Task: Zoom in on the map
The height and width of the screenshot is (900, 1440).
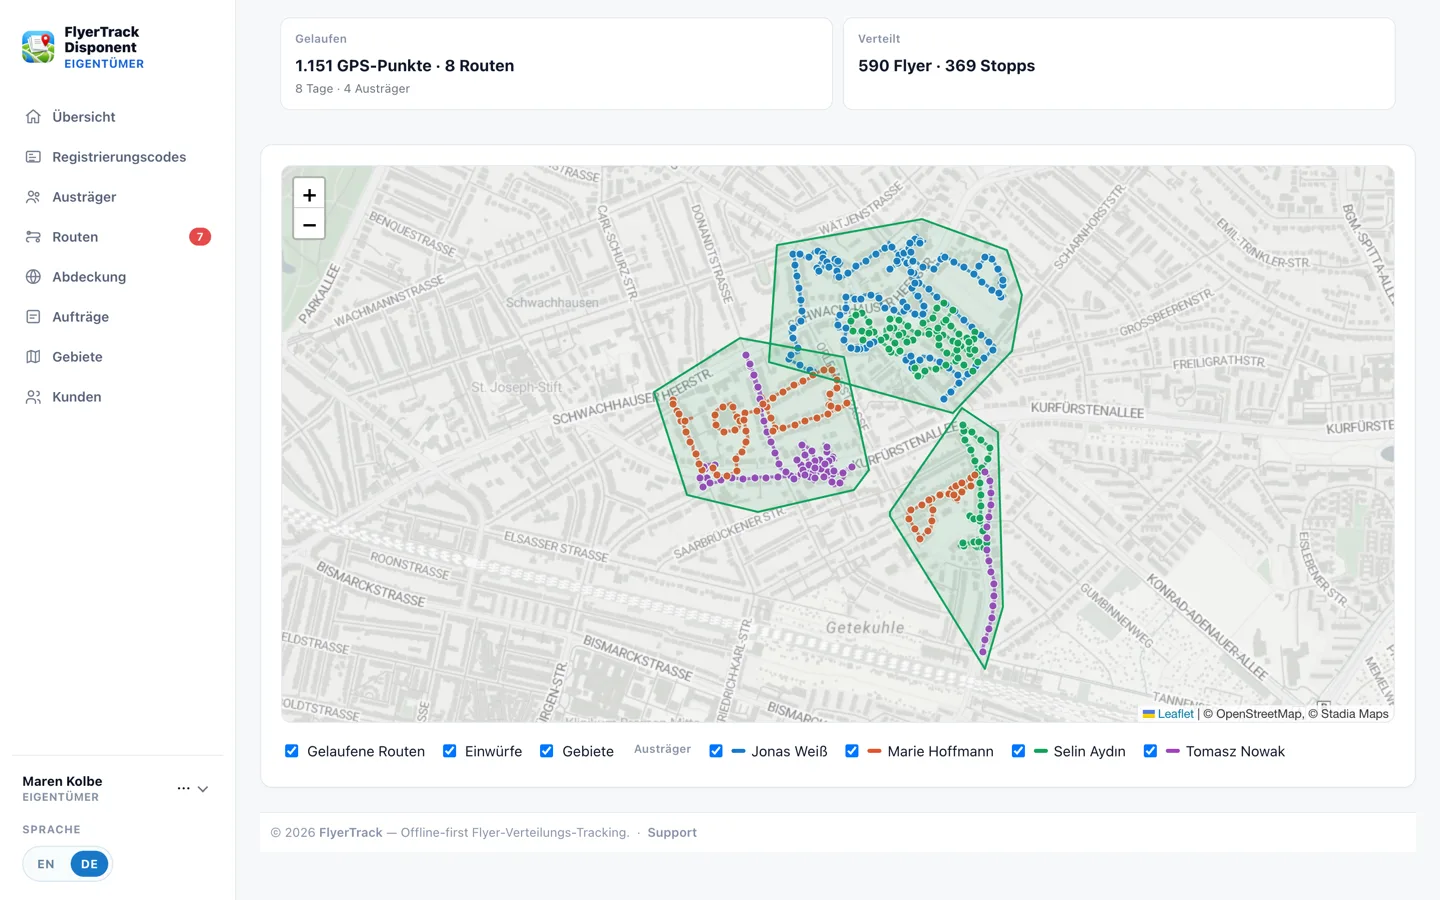Action: click(309, 195)
